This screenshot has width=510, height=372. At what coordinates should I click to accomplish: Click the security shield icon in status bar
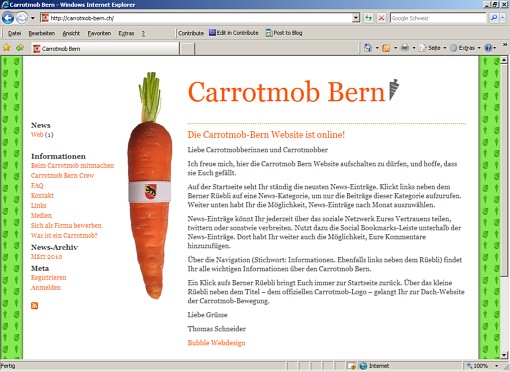pos(351,366)
